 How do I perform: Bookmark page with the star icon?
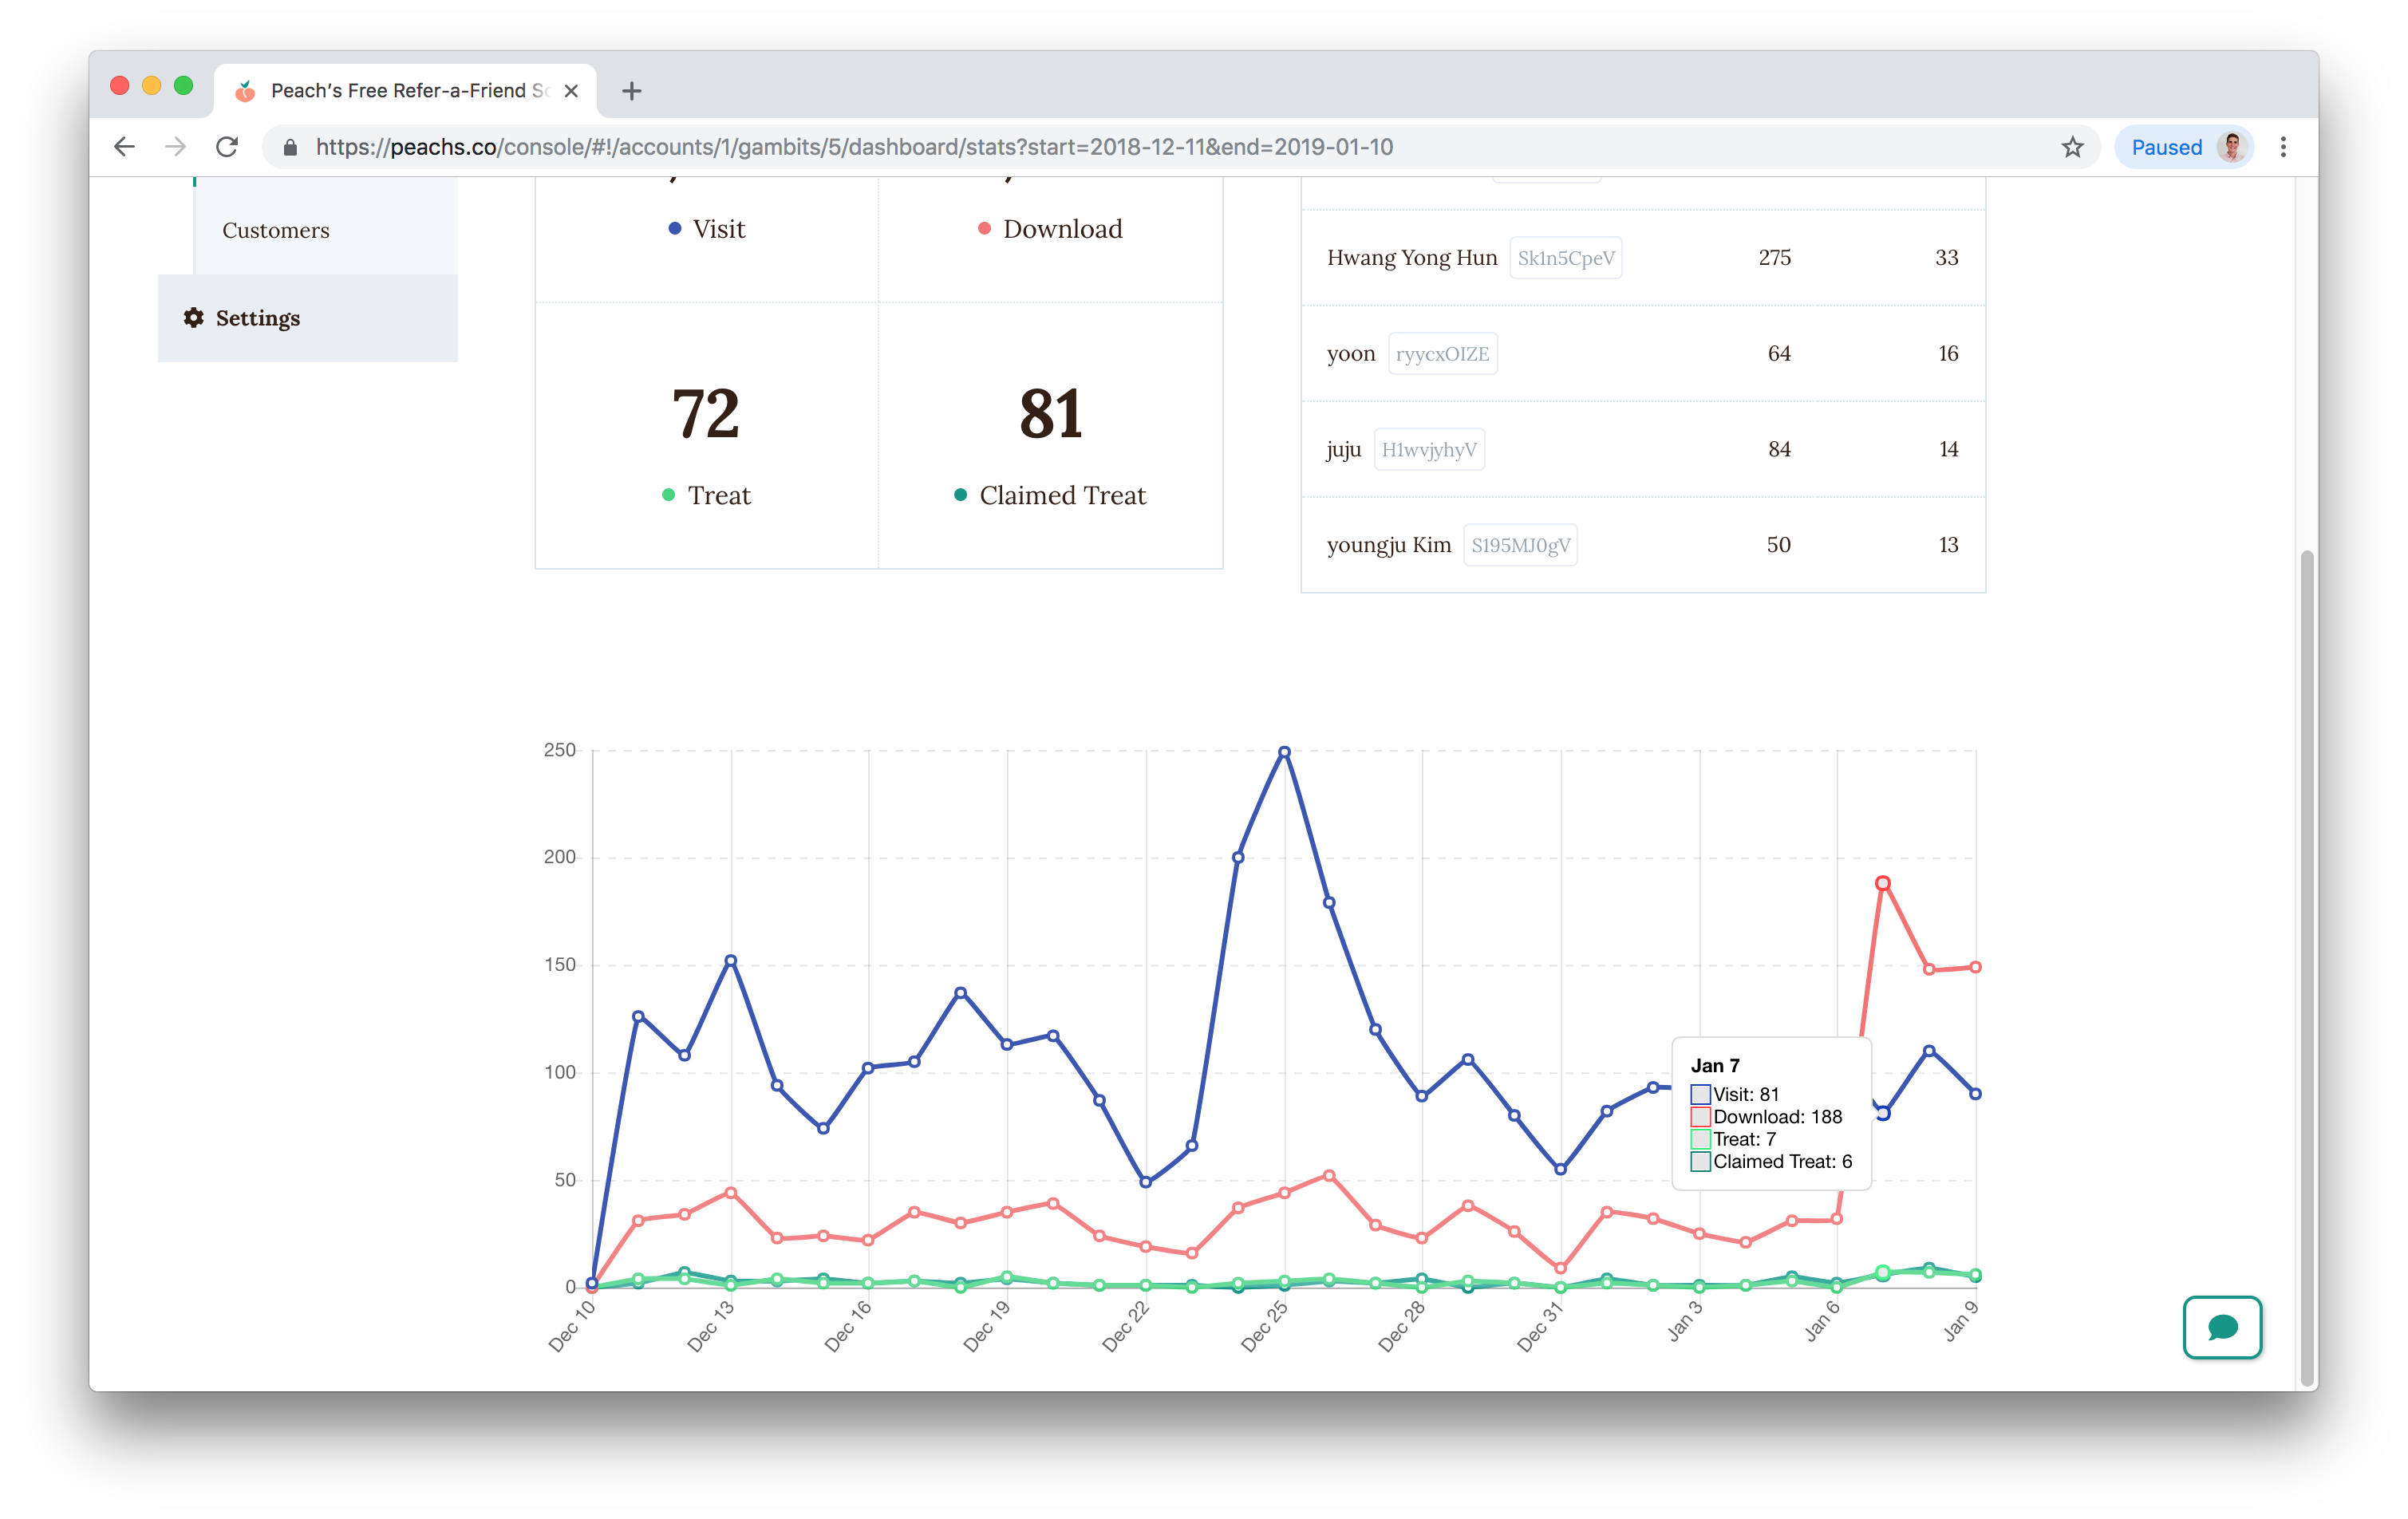click(x=2072, y=148)
